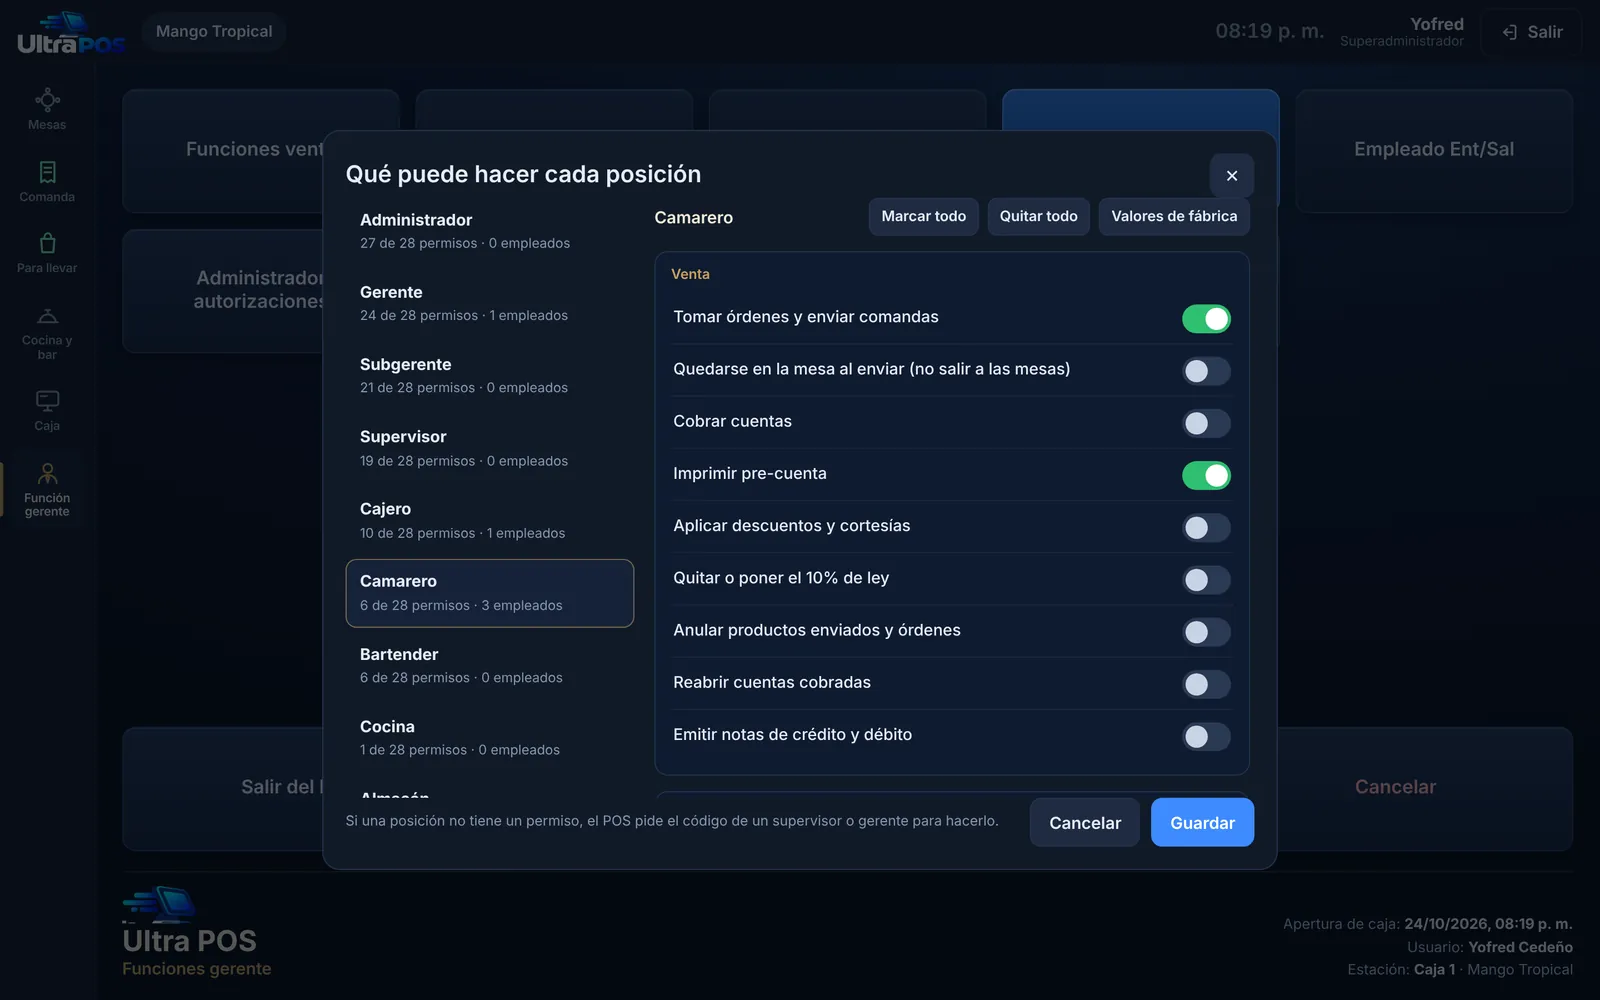This screenshot has height=1000, width=1600.
Task: Select the Para llevar bag icon
Action: (47, 243)
